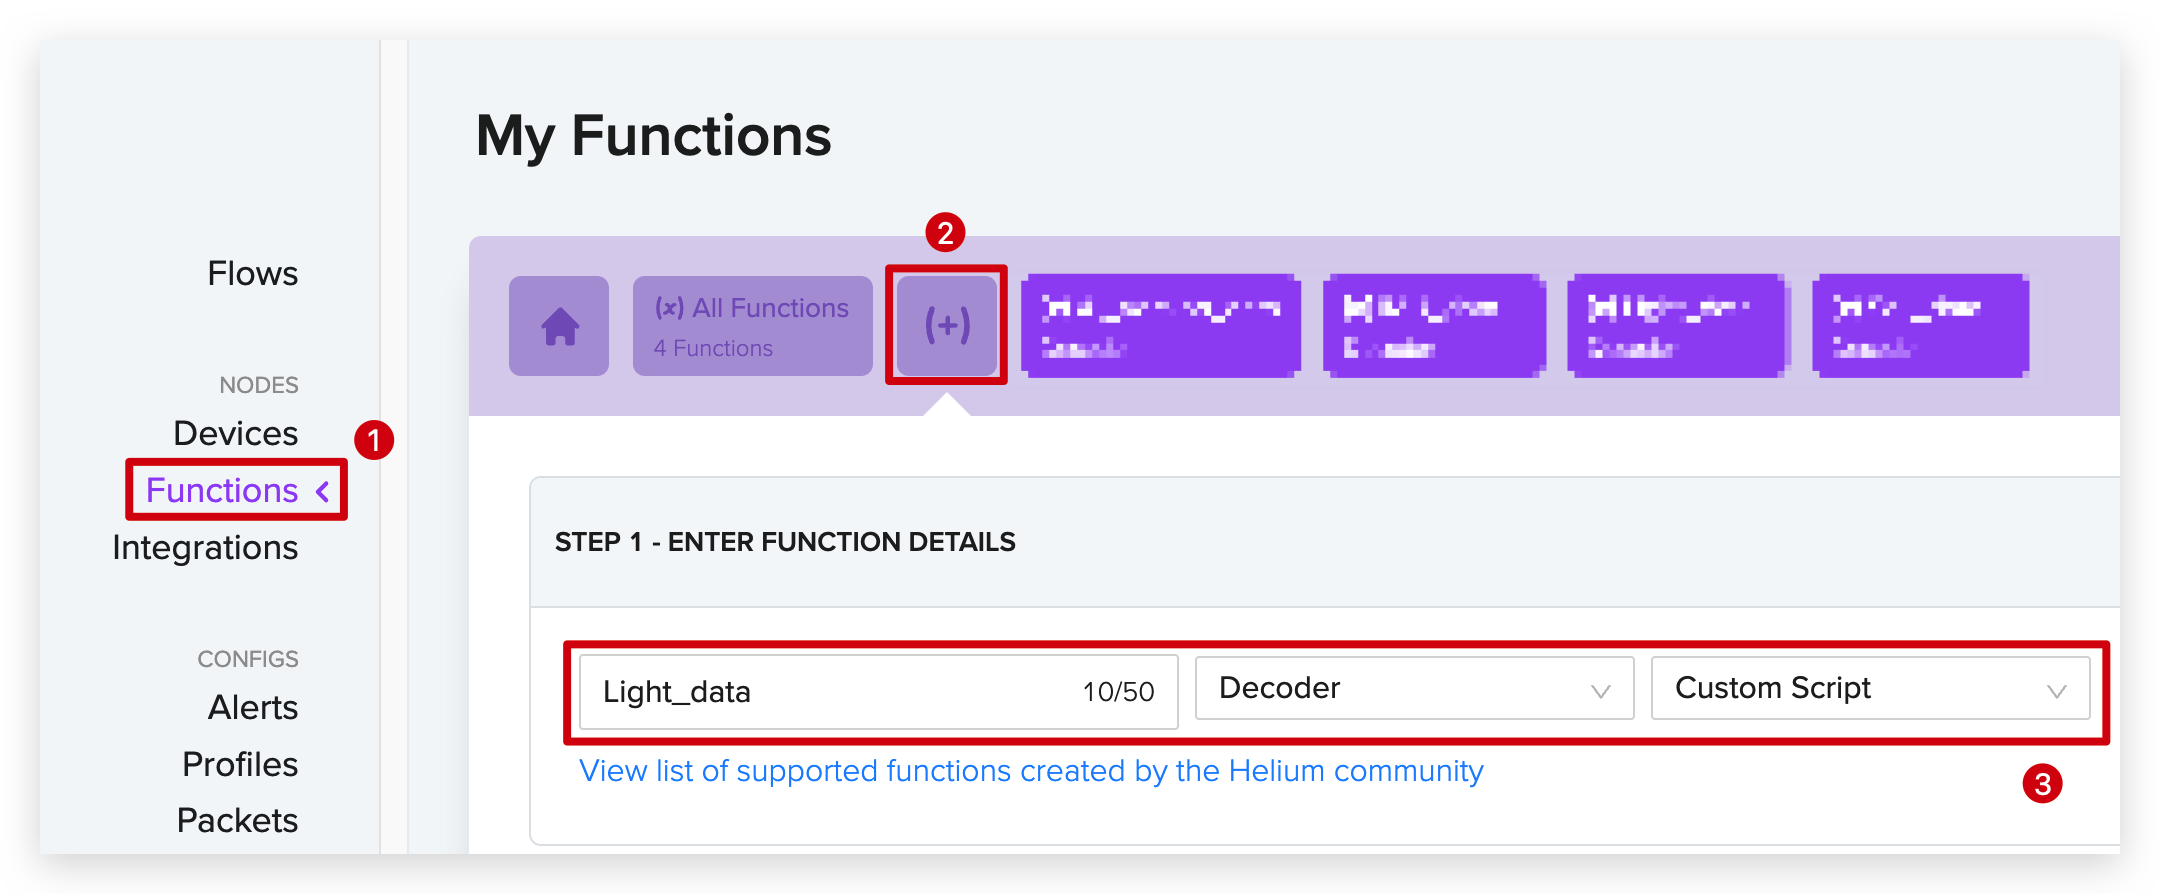Expand the Decoder type dropdown

coord(1414,688)
